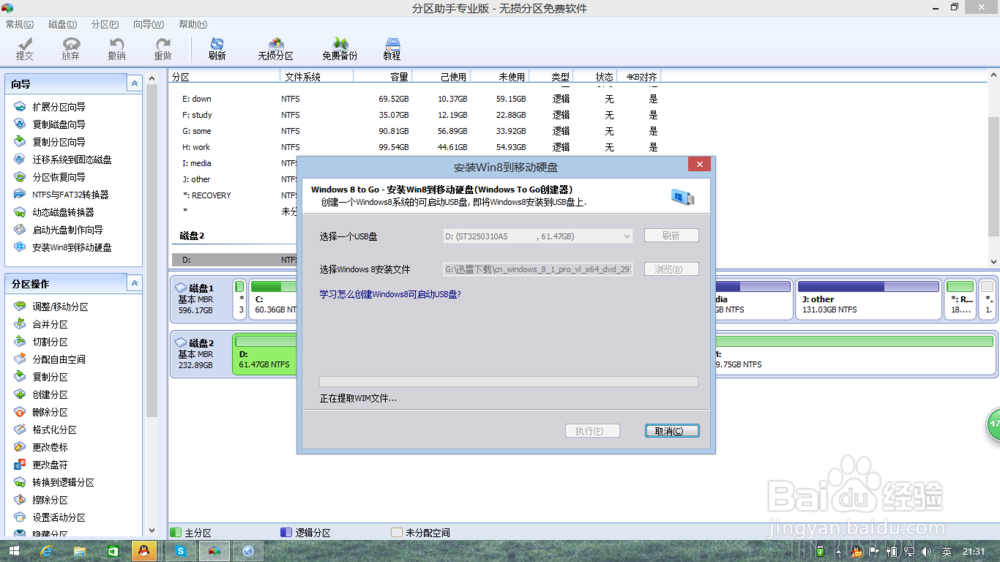Viewport: 1000px width, 562px height.
Task: Open Internet Explorer from taskbar
Action: (x=47, y=551)
